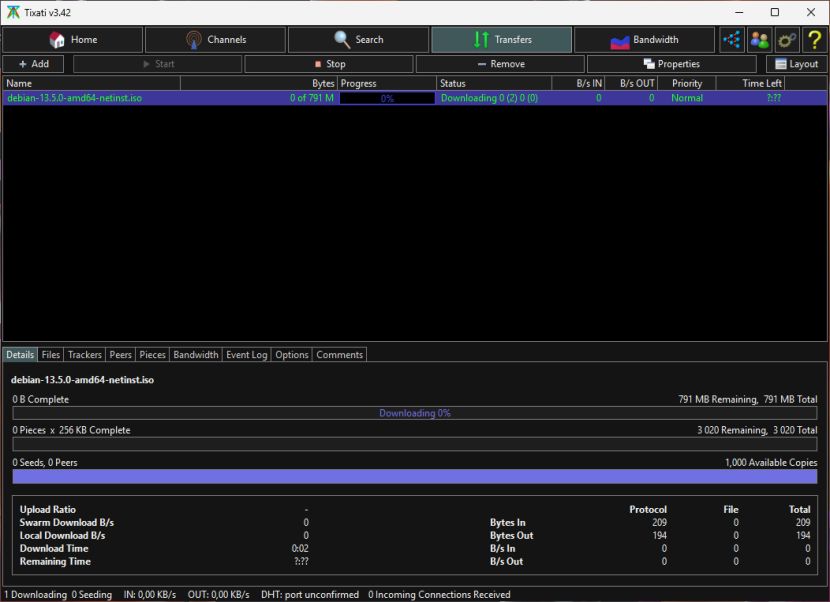The width and height of the screenshot is (830, 602).
Task: Sort by Time Left column header
Action: click(750, 83)
